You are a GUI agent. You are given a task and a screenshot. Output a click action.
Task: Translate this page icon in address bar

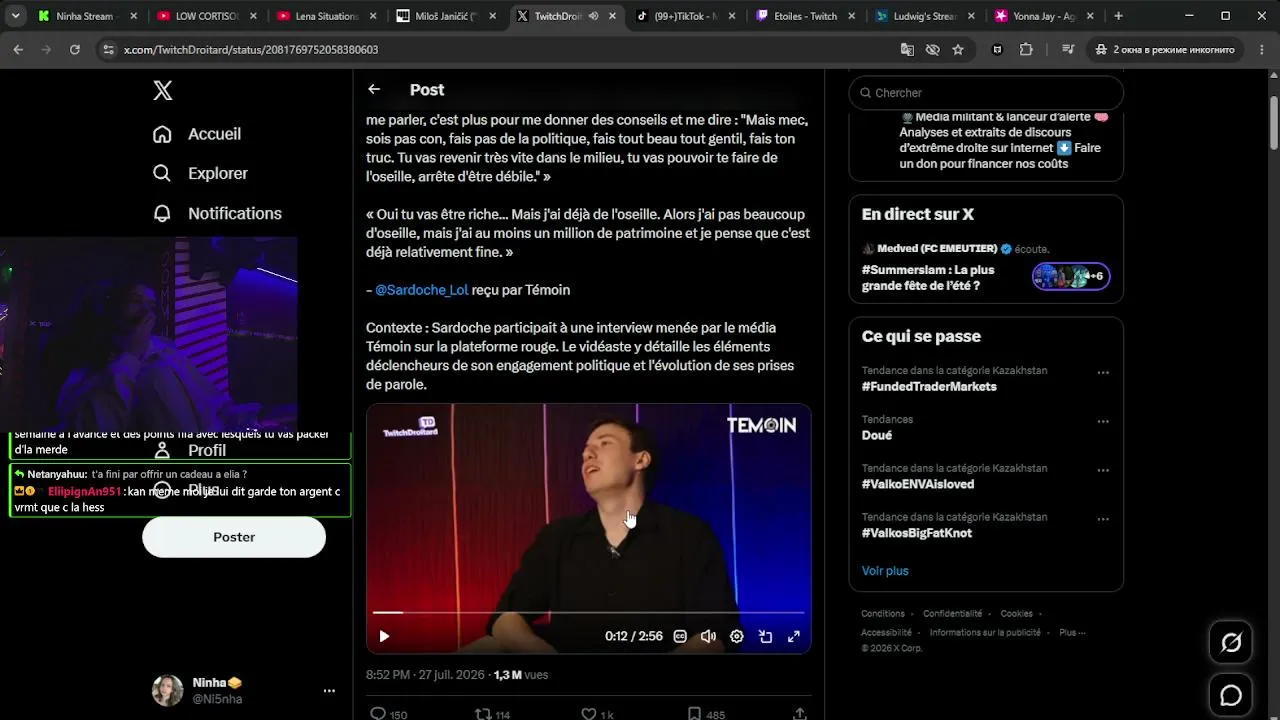(x=907, y=49)
